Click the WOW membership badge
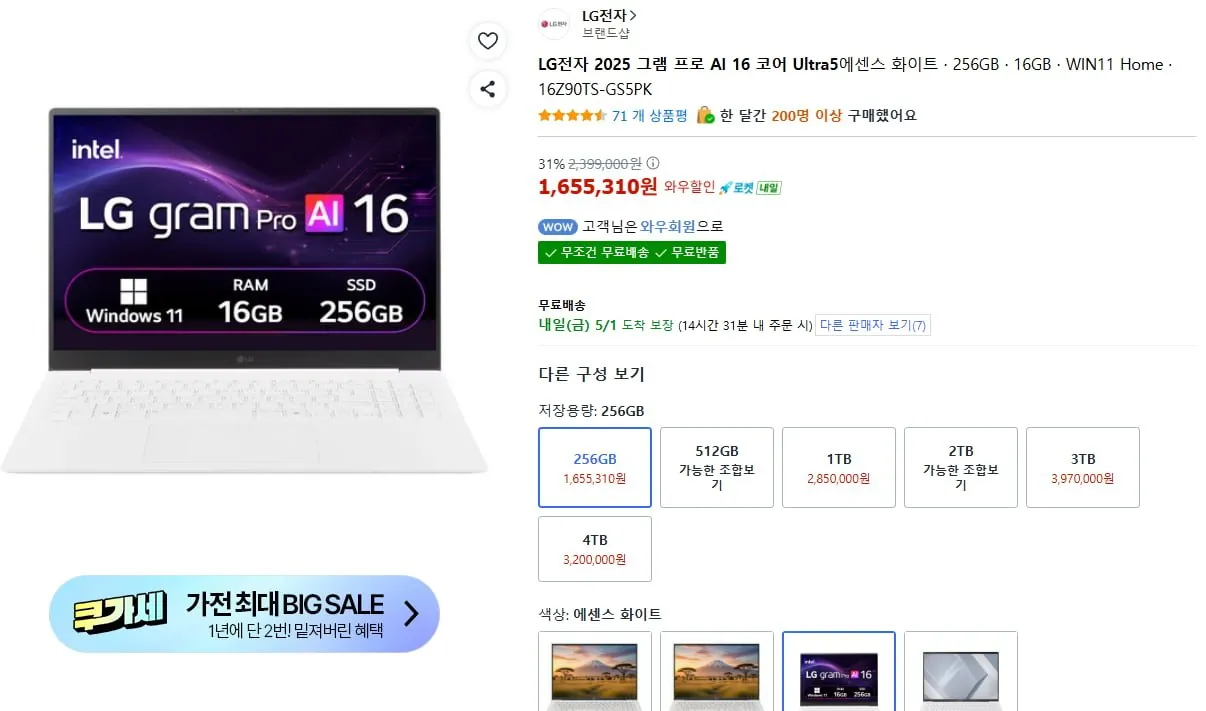1206x711 pixels. [x=557, y=227]
